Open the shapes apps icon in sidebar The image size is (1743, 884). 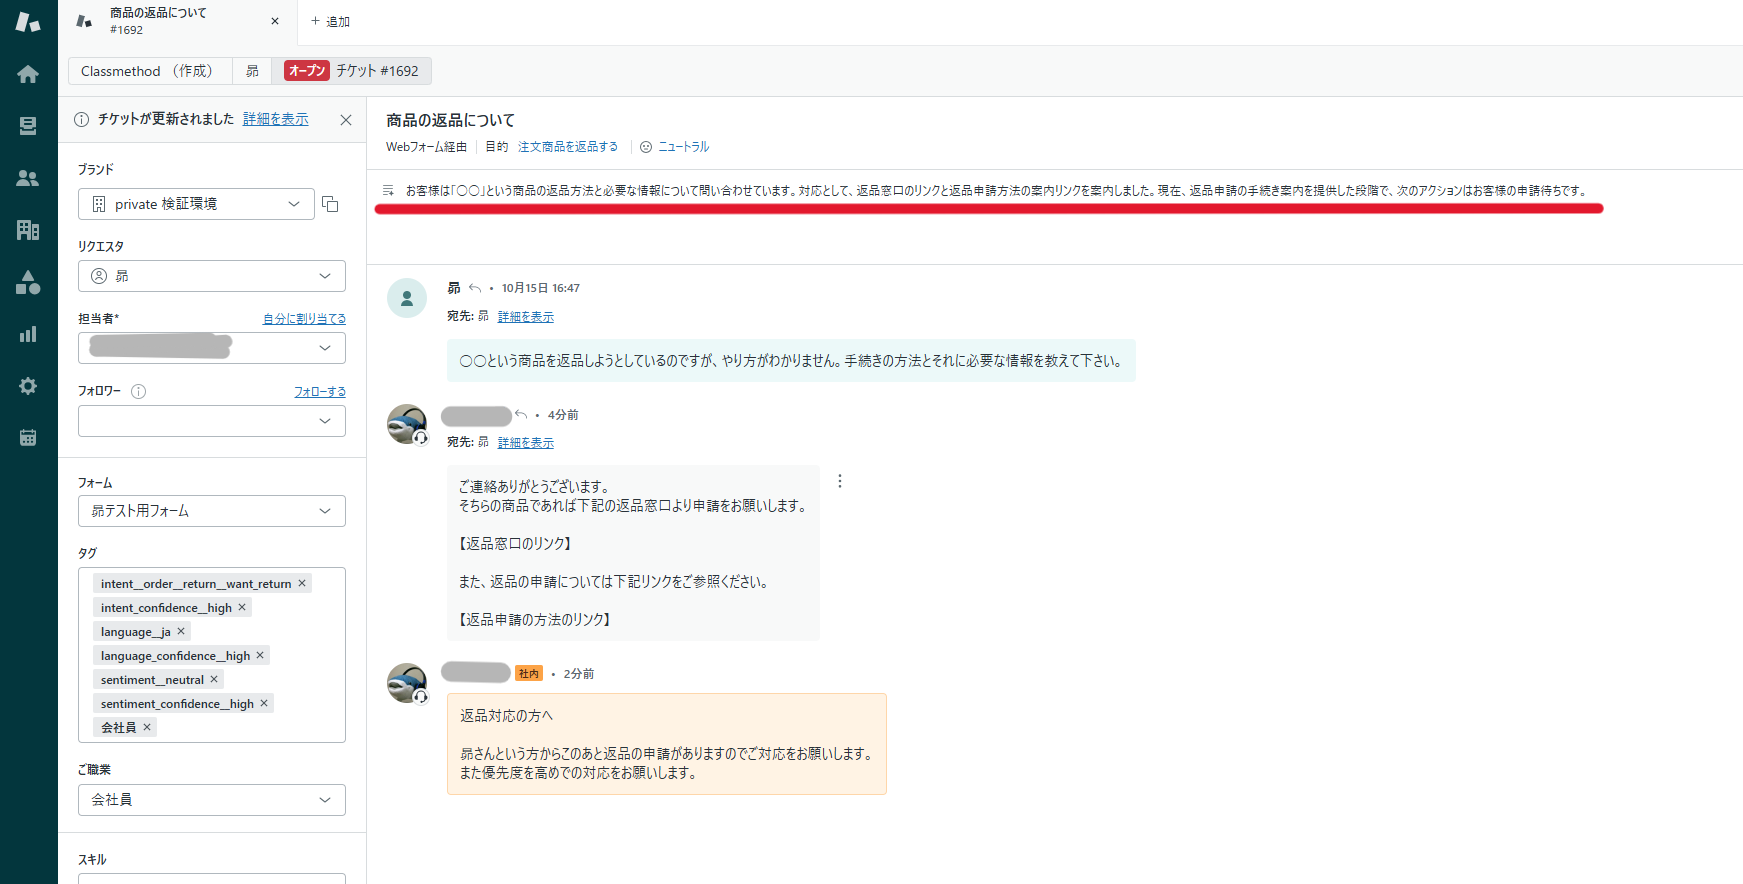click(28, 282)
